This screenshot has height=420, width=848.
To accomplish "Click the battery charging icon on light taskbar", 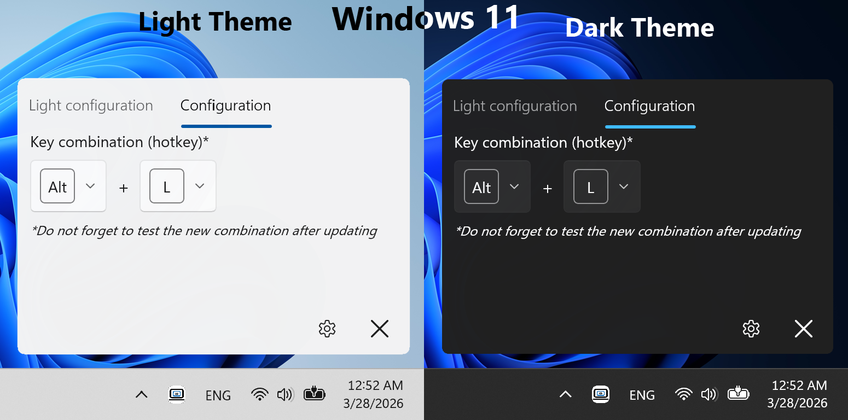I will tap(315, 394).
